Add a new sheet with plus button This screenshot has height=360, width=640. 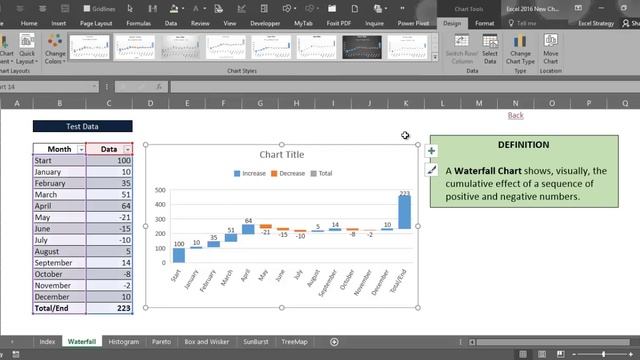coord(334,342)
